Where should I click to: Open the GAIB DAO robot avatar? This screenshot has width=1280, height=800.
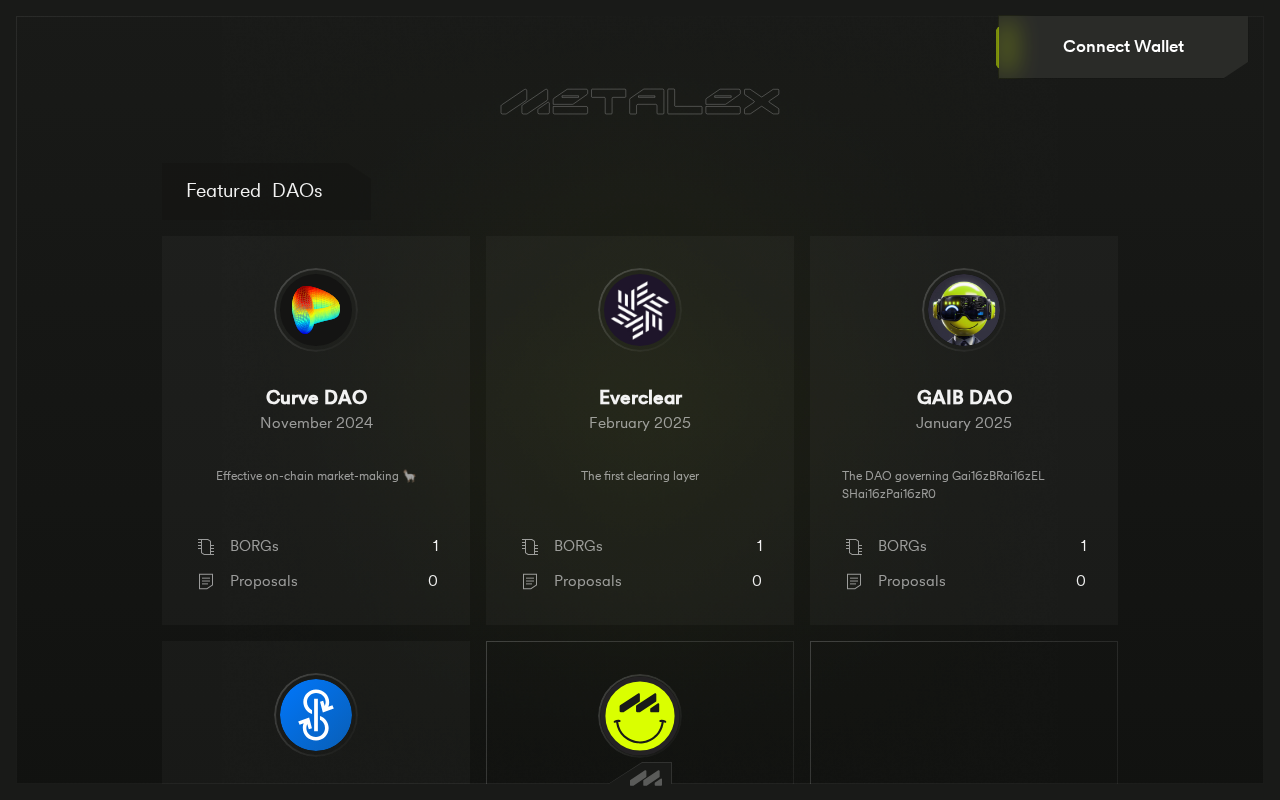[x=964, y=310]
